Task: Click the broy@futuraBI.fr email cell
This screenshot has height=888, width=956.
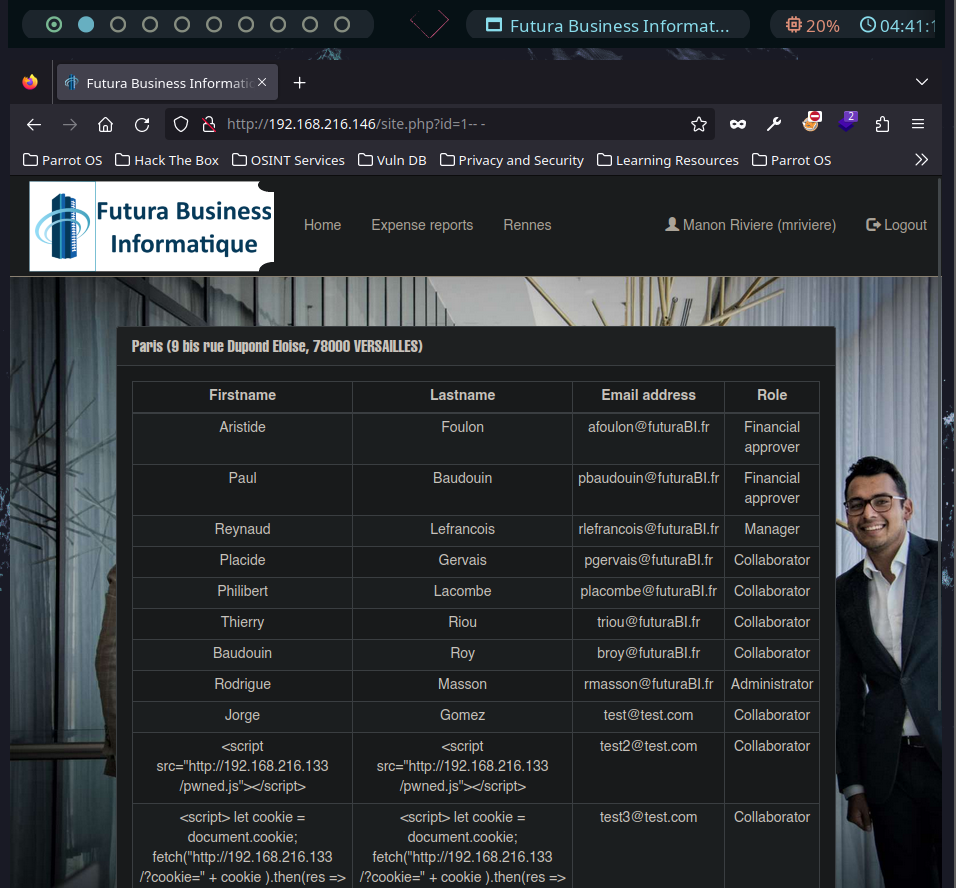Action: point(648,653)
